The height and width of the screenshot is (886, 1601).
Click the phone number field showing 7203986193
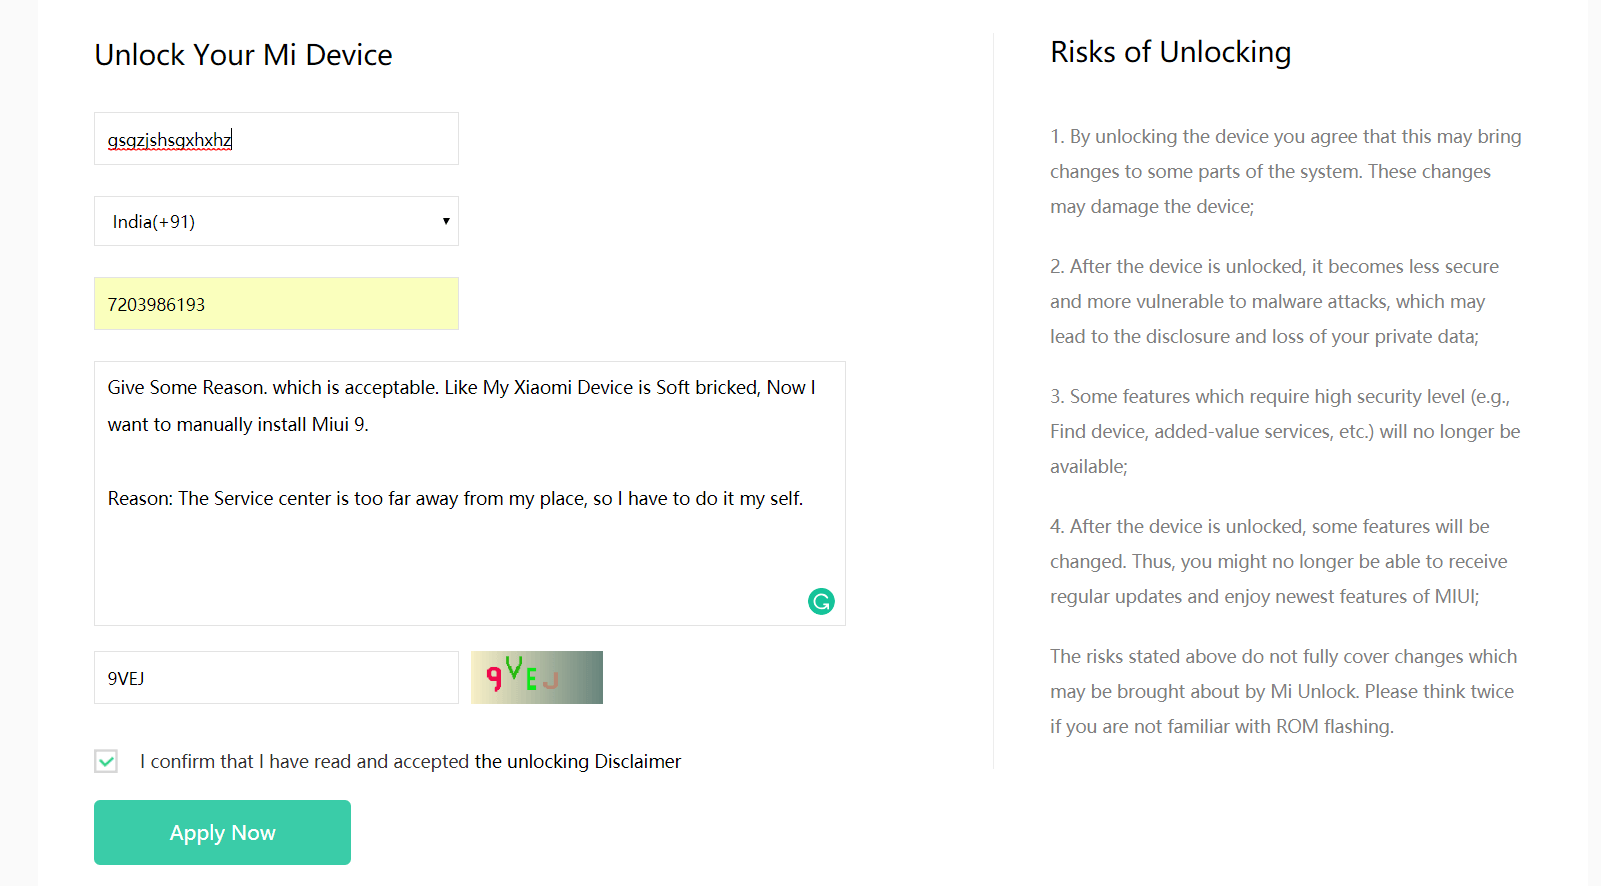click(x=276, y=304)
